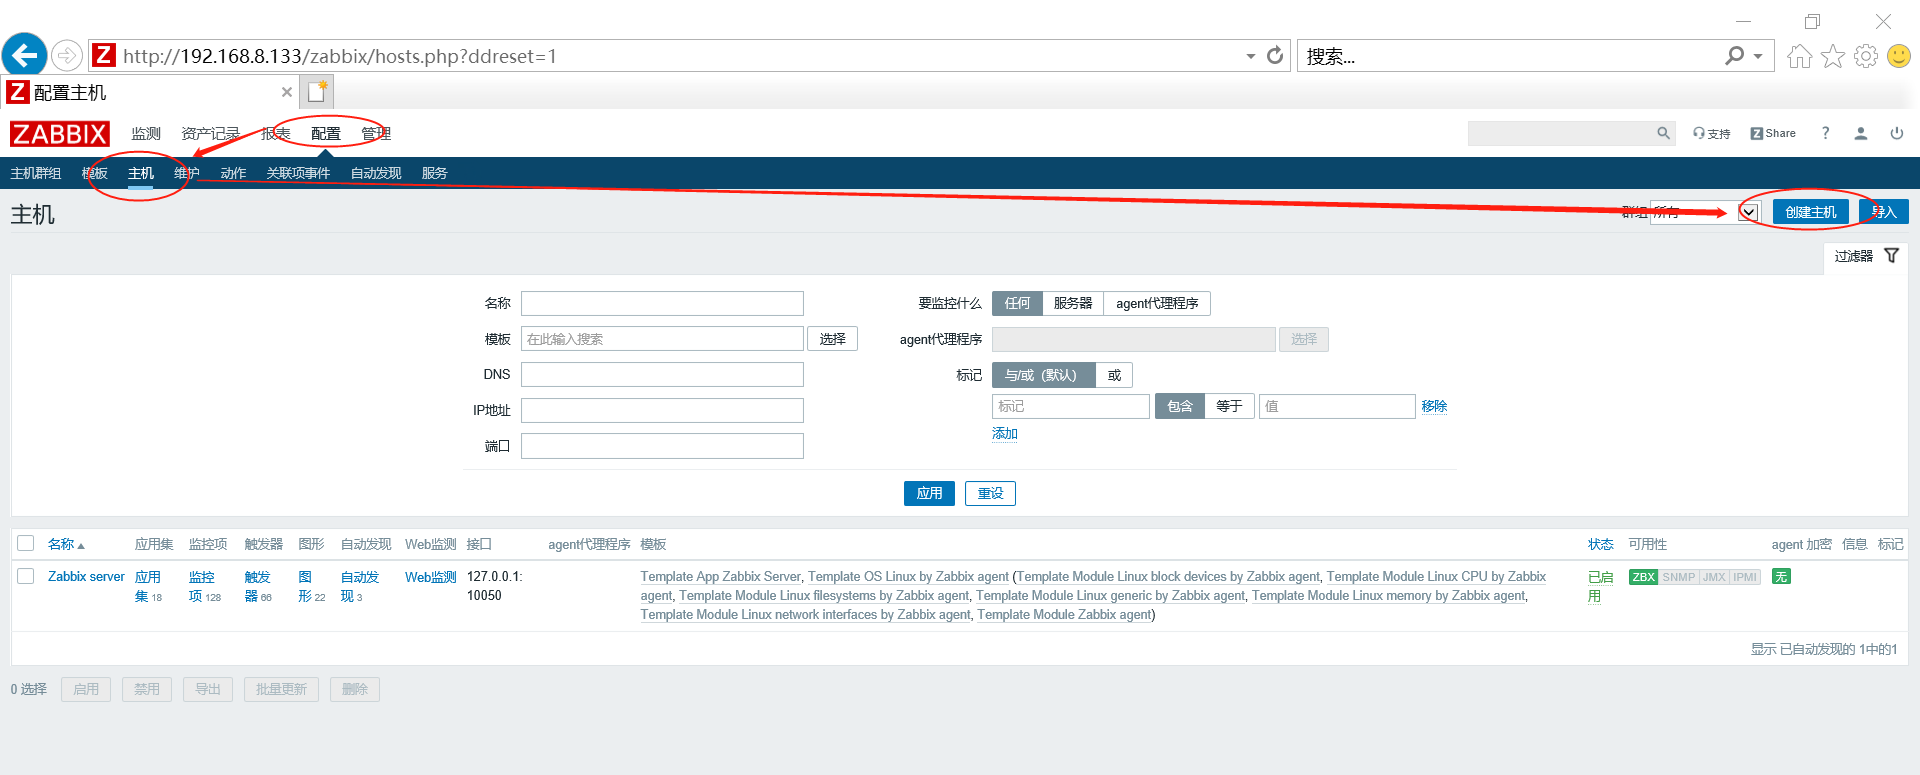Click the 标记 tag name field
This screenshot has height=775, width=1920.
[x=1070, y=406]
